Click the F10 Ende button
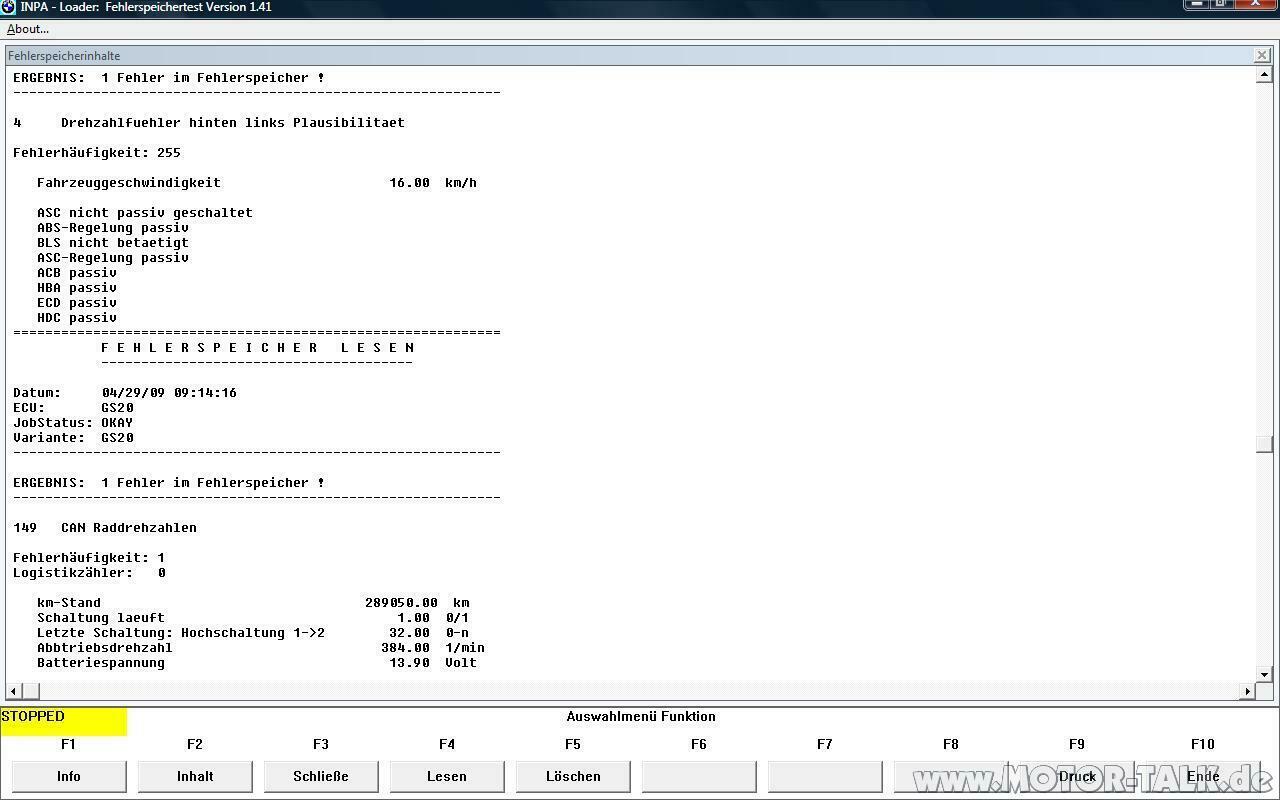Viewport: 1280px width, 800px height. coord(1203,776)
